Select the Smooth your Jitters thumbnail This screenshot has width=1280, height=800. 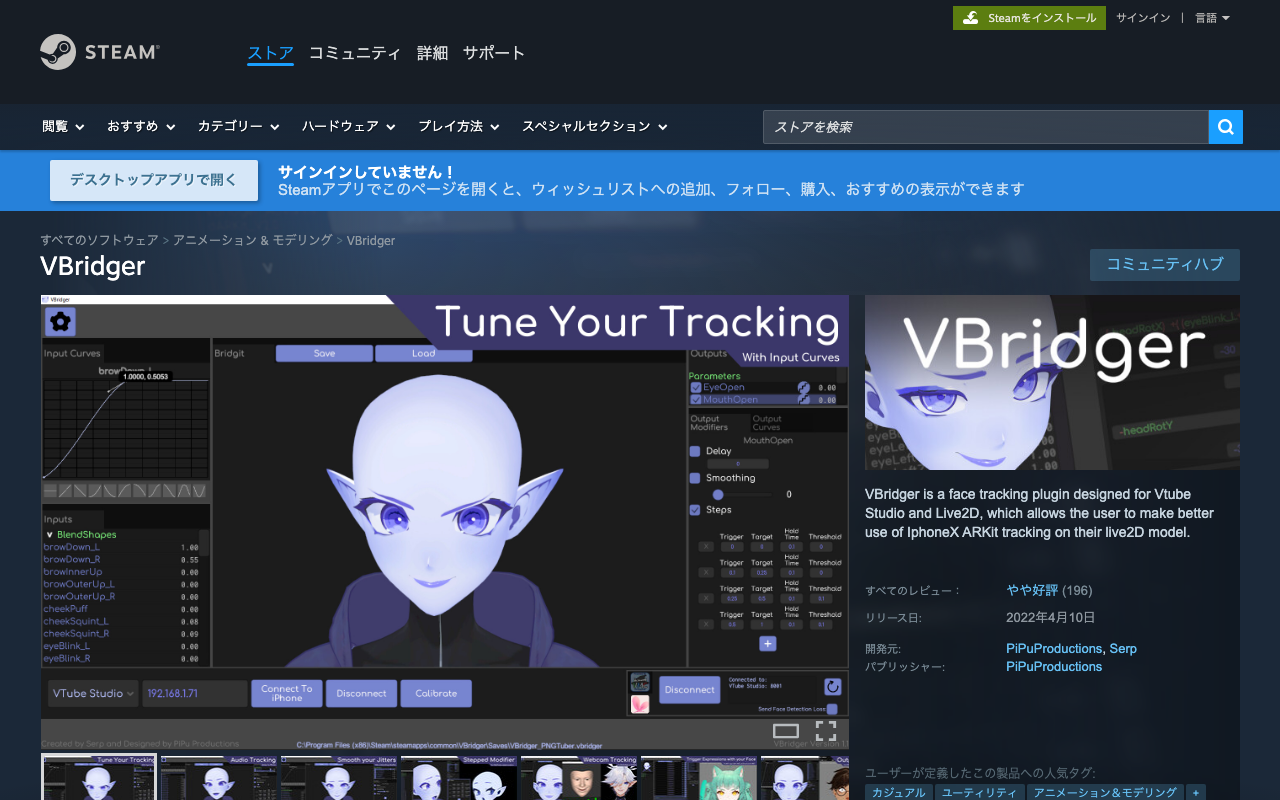[x=339, y=778]
